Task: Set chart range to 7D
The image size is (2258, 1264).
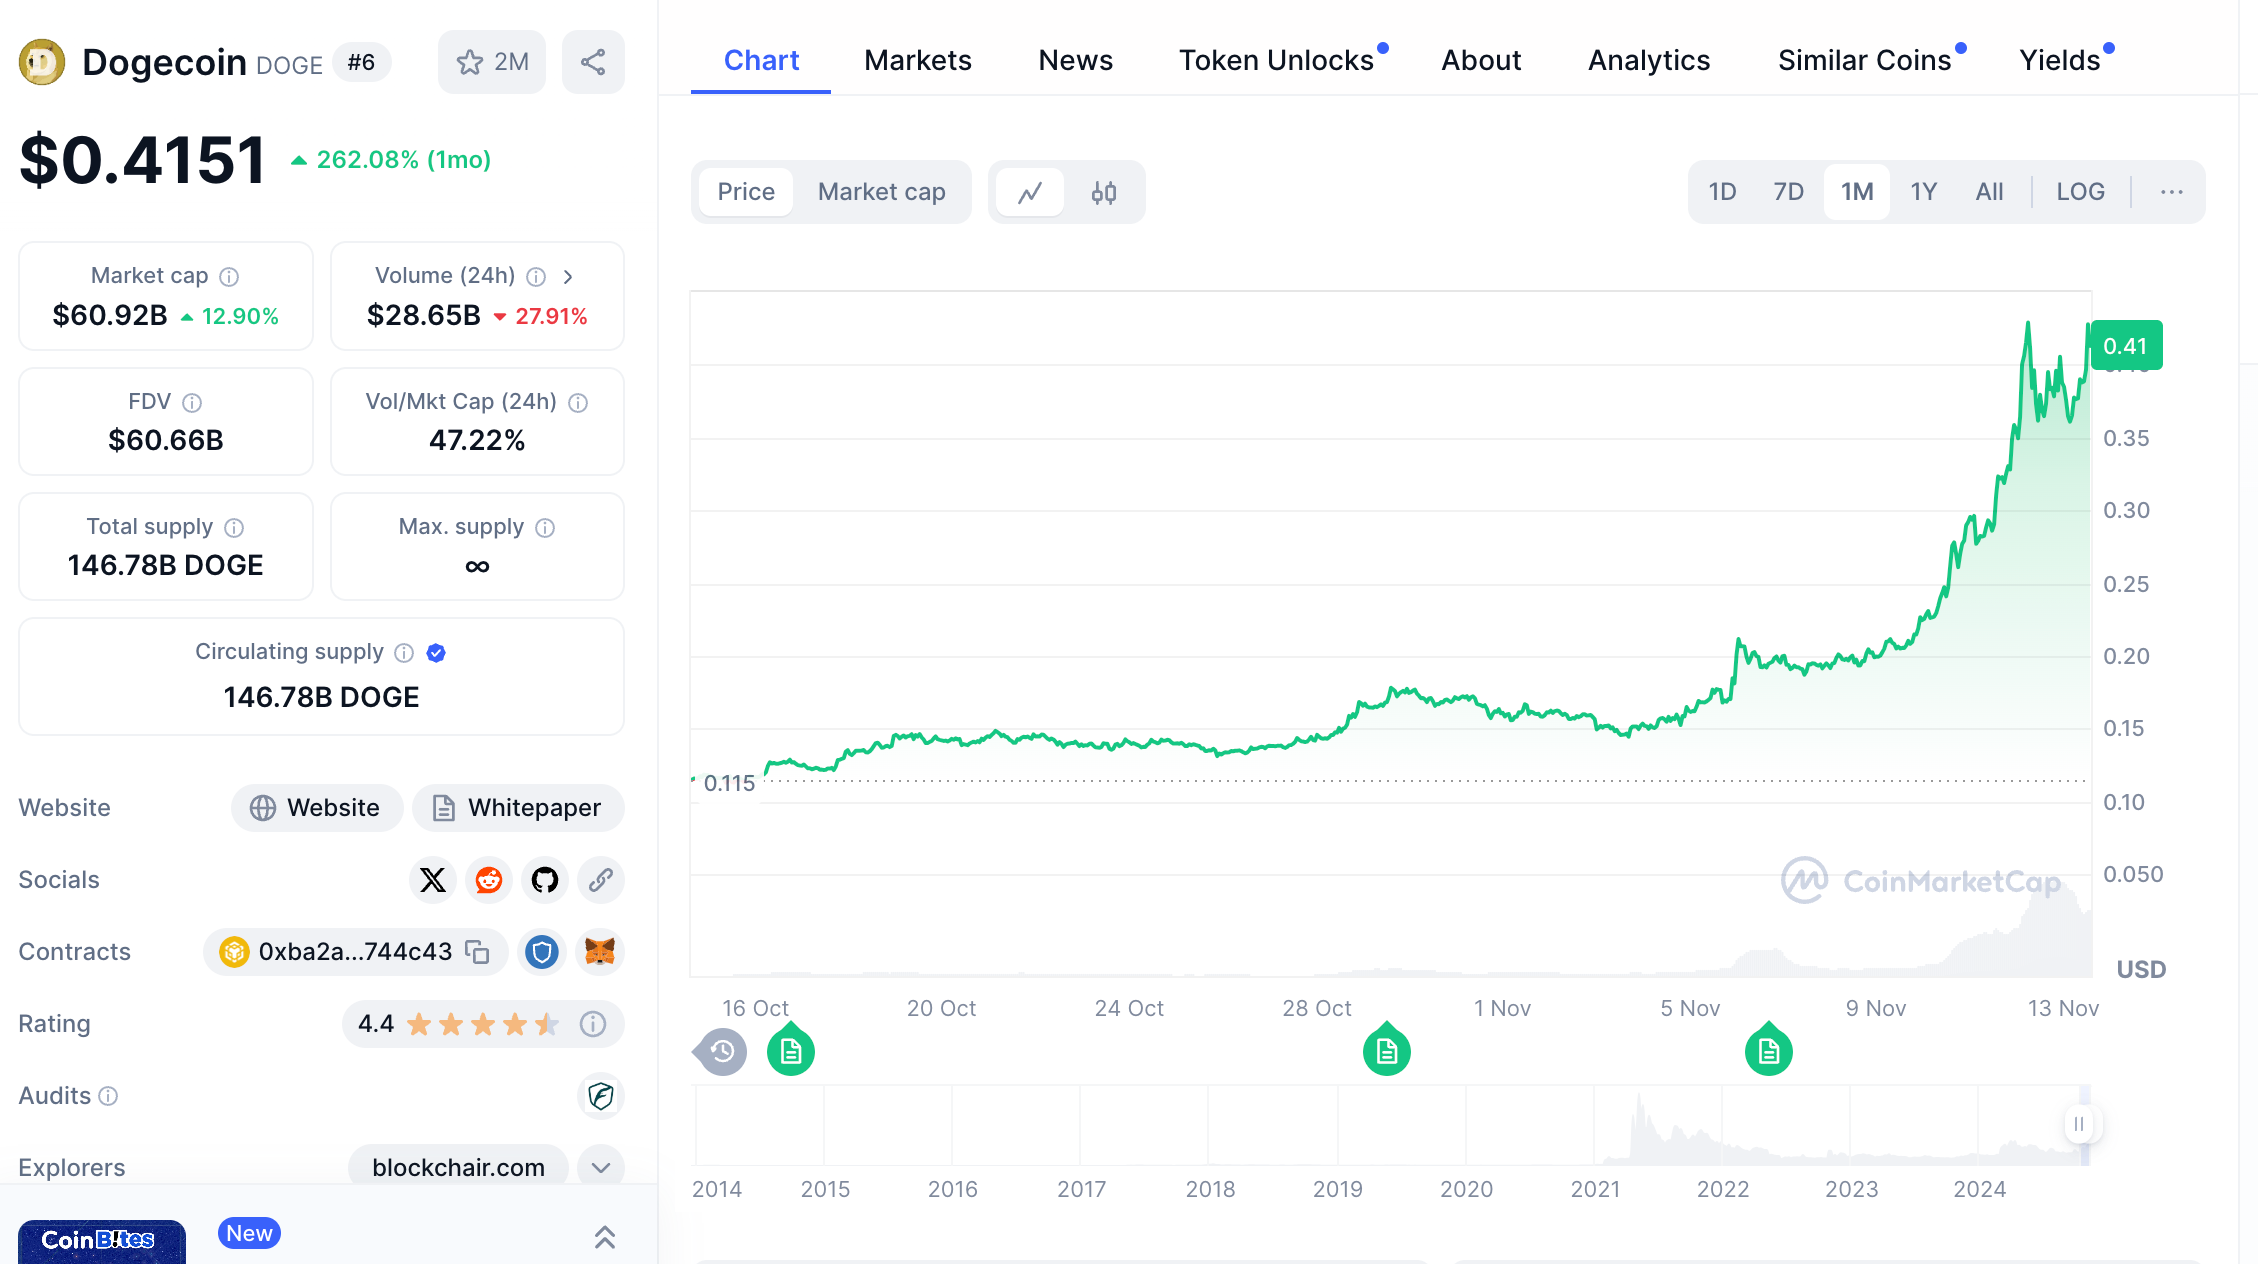Action: [x=1788, y=192]
